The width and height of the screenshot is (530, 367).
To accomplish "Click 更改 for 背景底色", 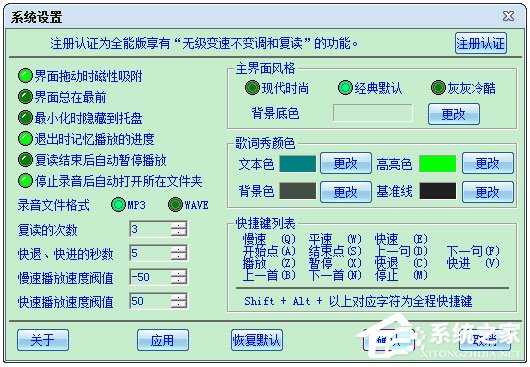I will pos(454,114).
